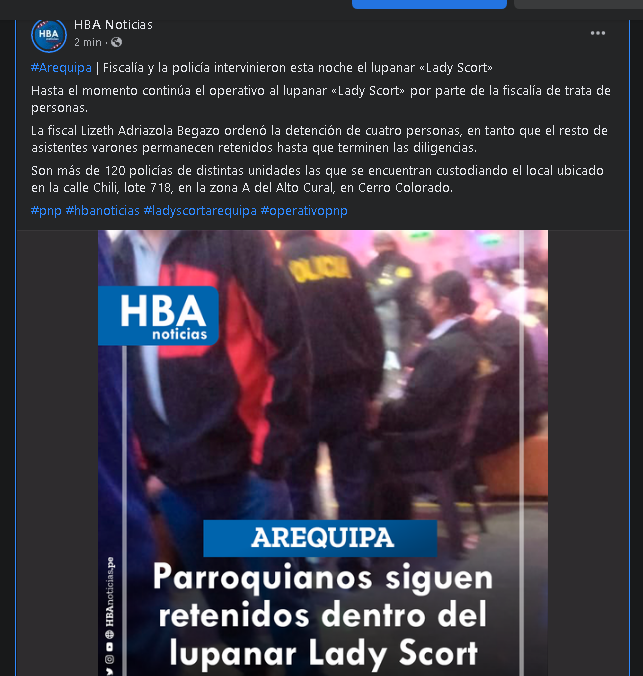Open the #operativopnp hashtag
Image resolution: width=643 pixels, height=676 pixels.
coord(304,211)
